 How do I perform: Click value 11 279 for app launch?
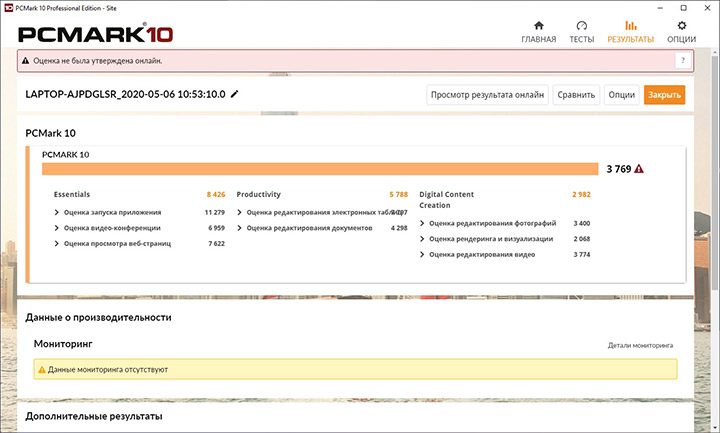pyautogui.click(x=215, y=212)
